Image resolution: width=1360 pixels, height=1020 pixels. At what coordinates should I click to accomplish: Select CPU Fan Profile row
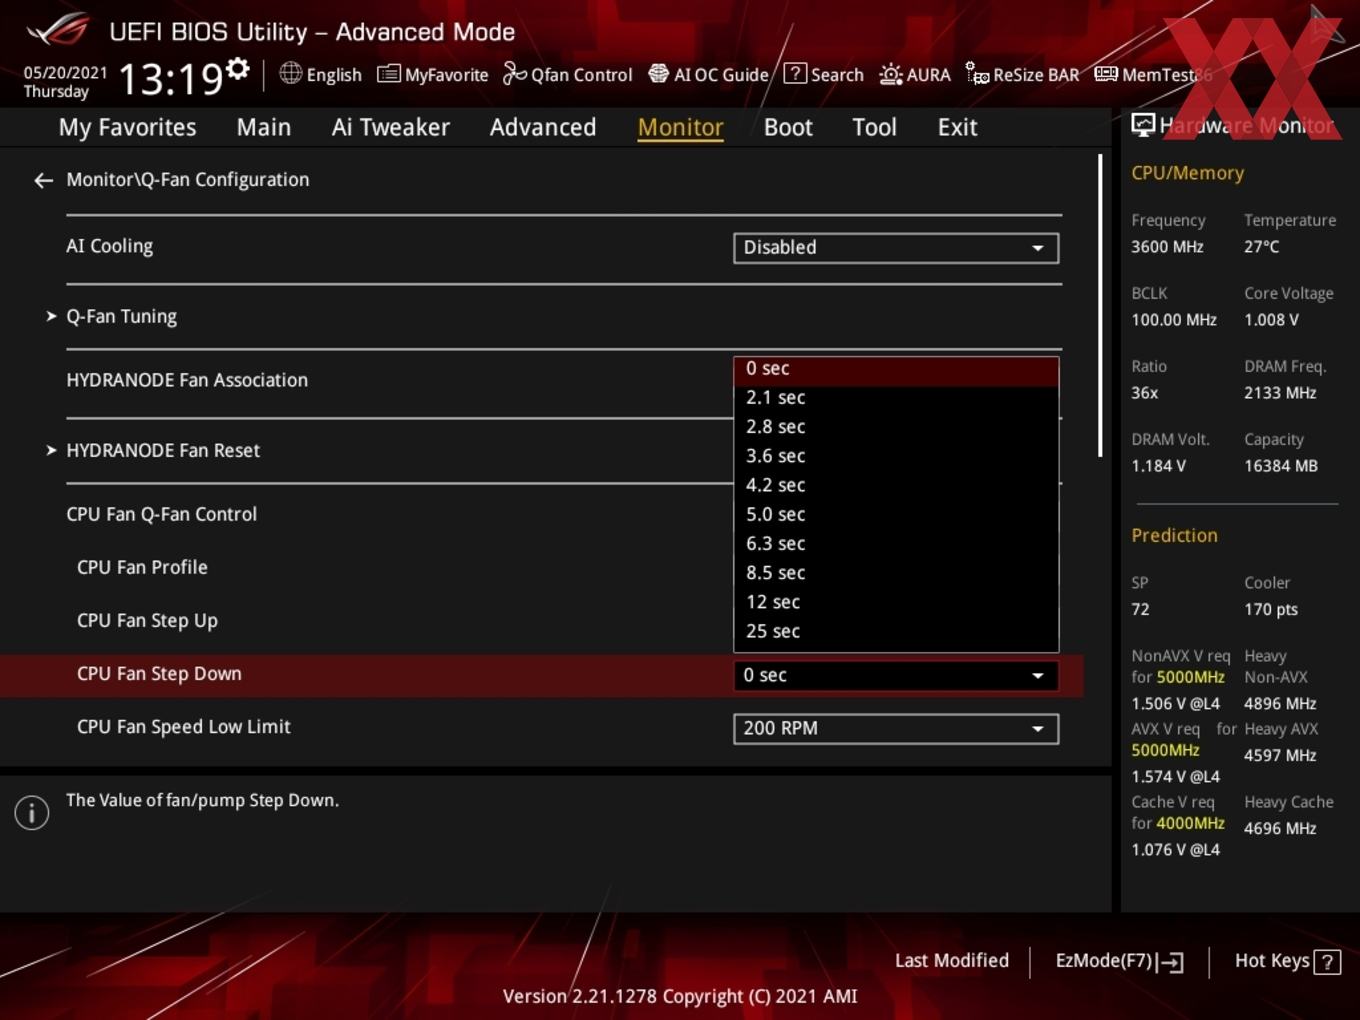coord(143,567)
